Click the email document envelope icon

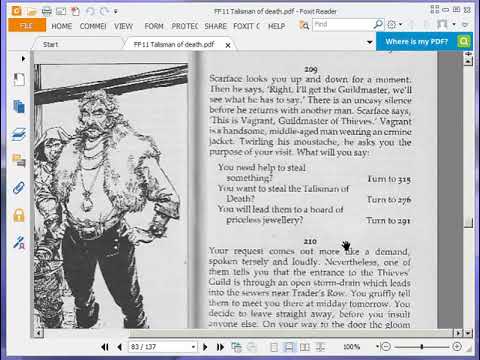pos(61,12)
